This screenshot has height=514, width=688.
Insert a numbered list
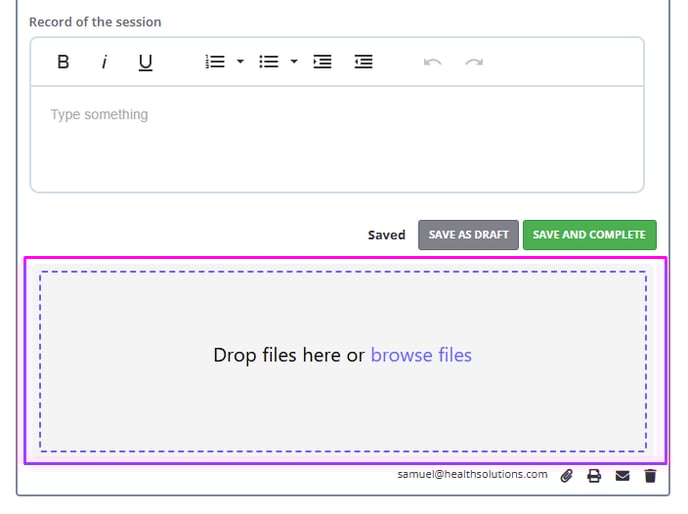(x=215, y=61)
